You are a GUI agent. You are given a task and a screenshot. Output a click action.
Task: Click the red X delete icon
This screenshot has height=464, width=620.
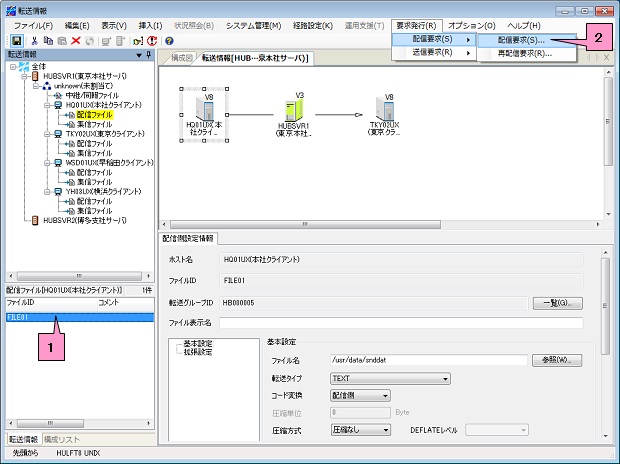pyautogui.click(x=75, y=40)
